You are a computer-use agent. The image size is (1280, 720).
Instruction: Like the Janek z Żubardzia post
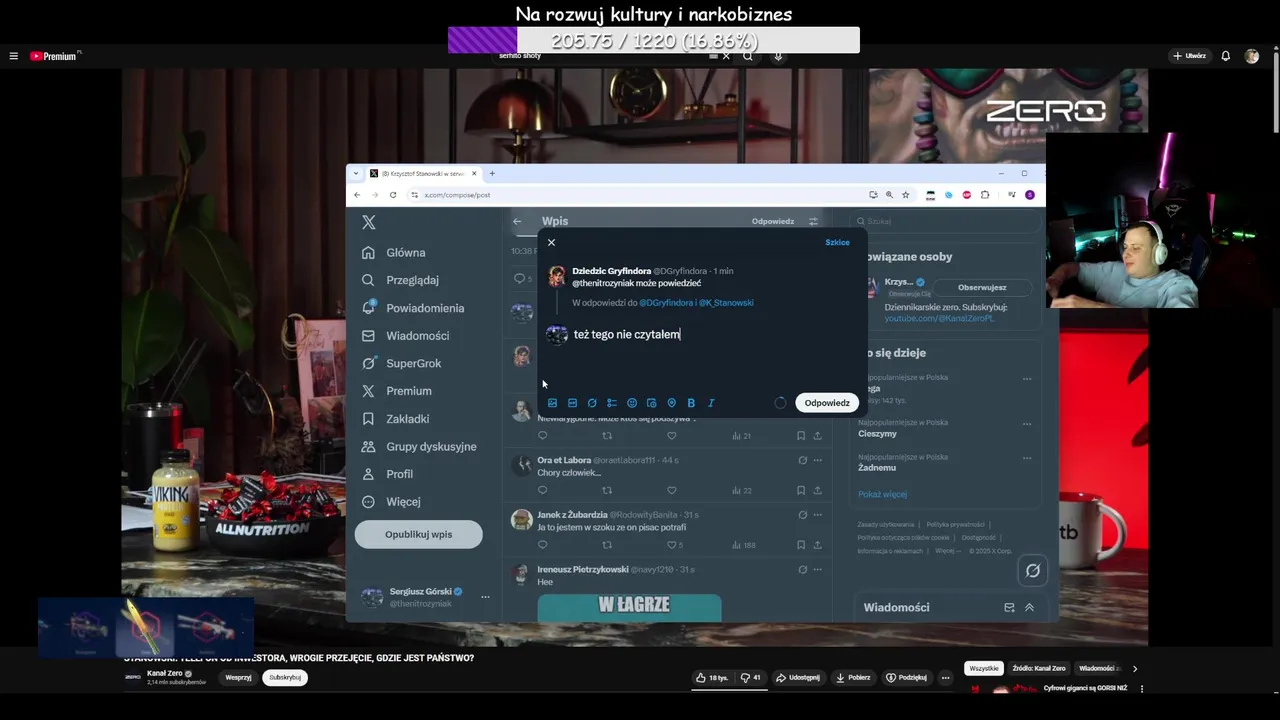click(x=671, y=545)
